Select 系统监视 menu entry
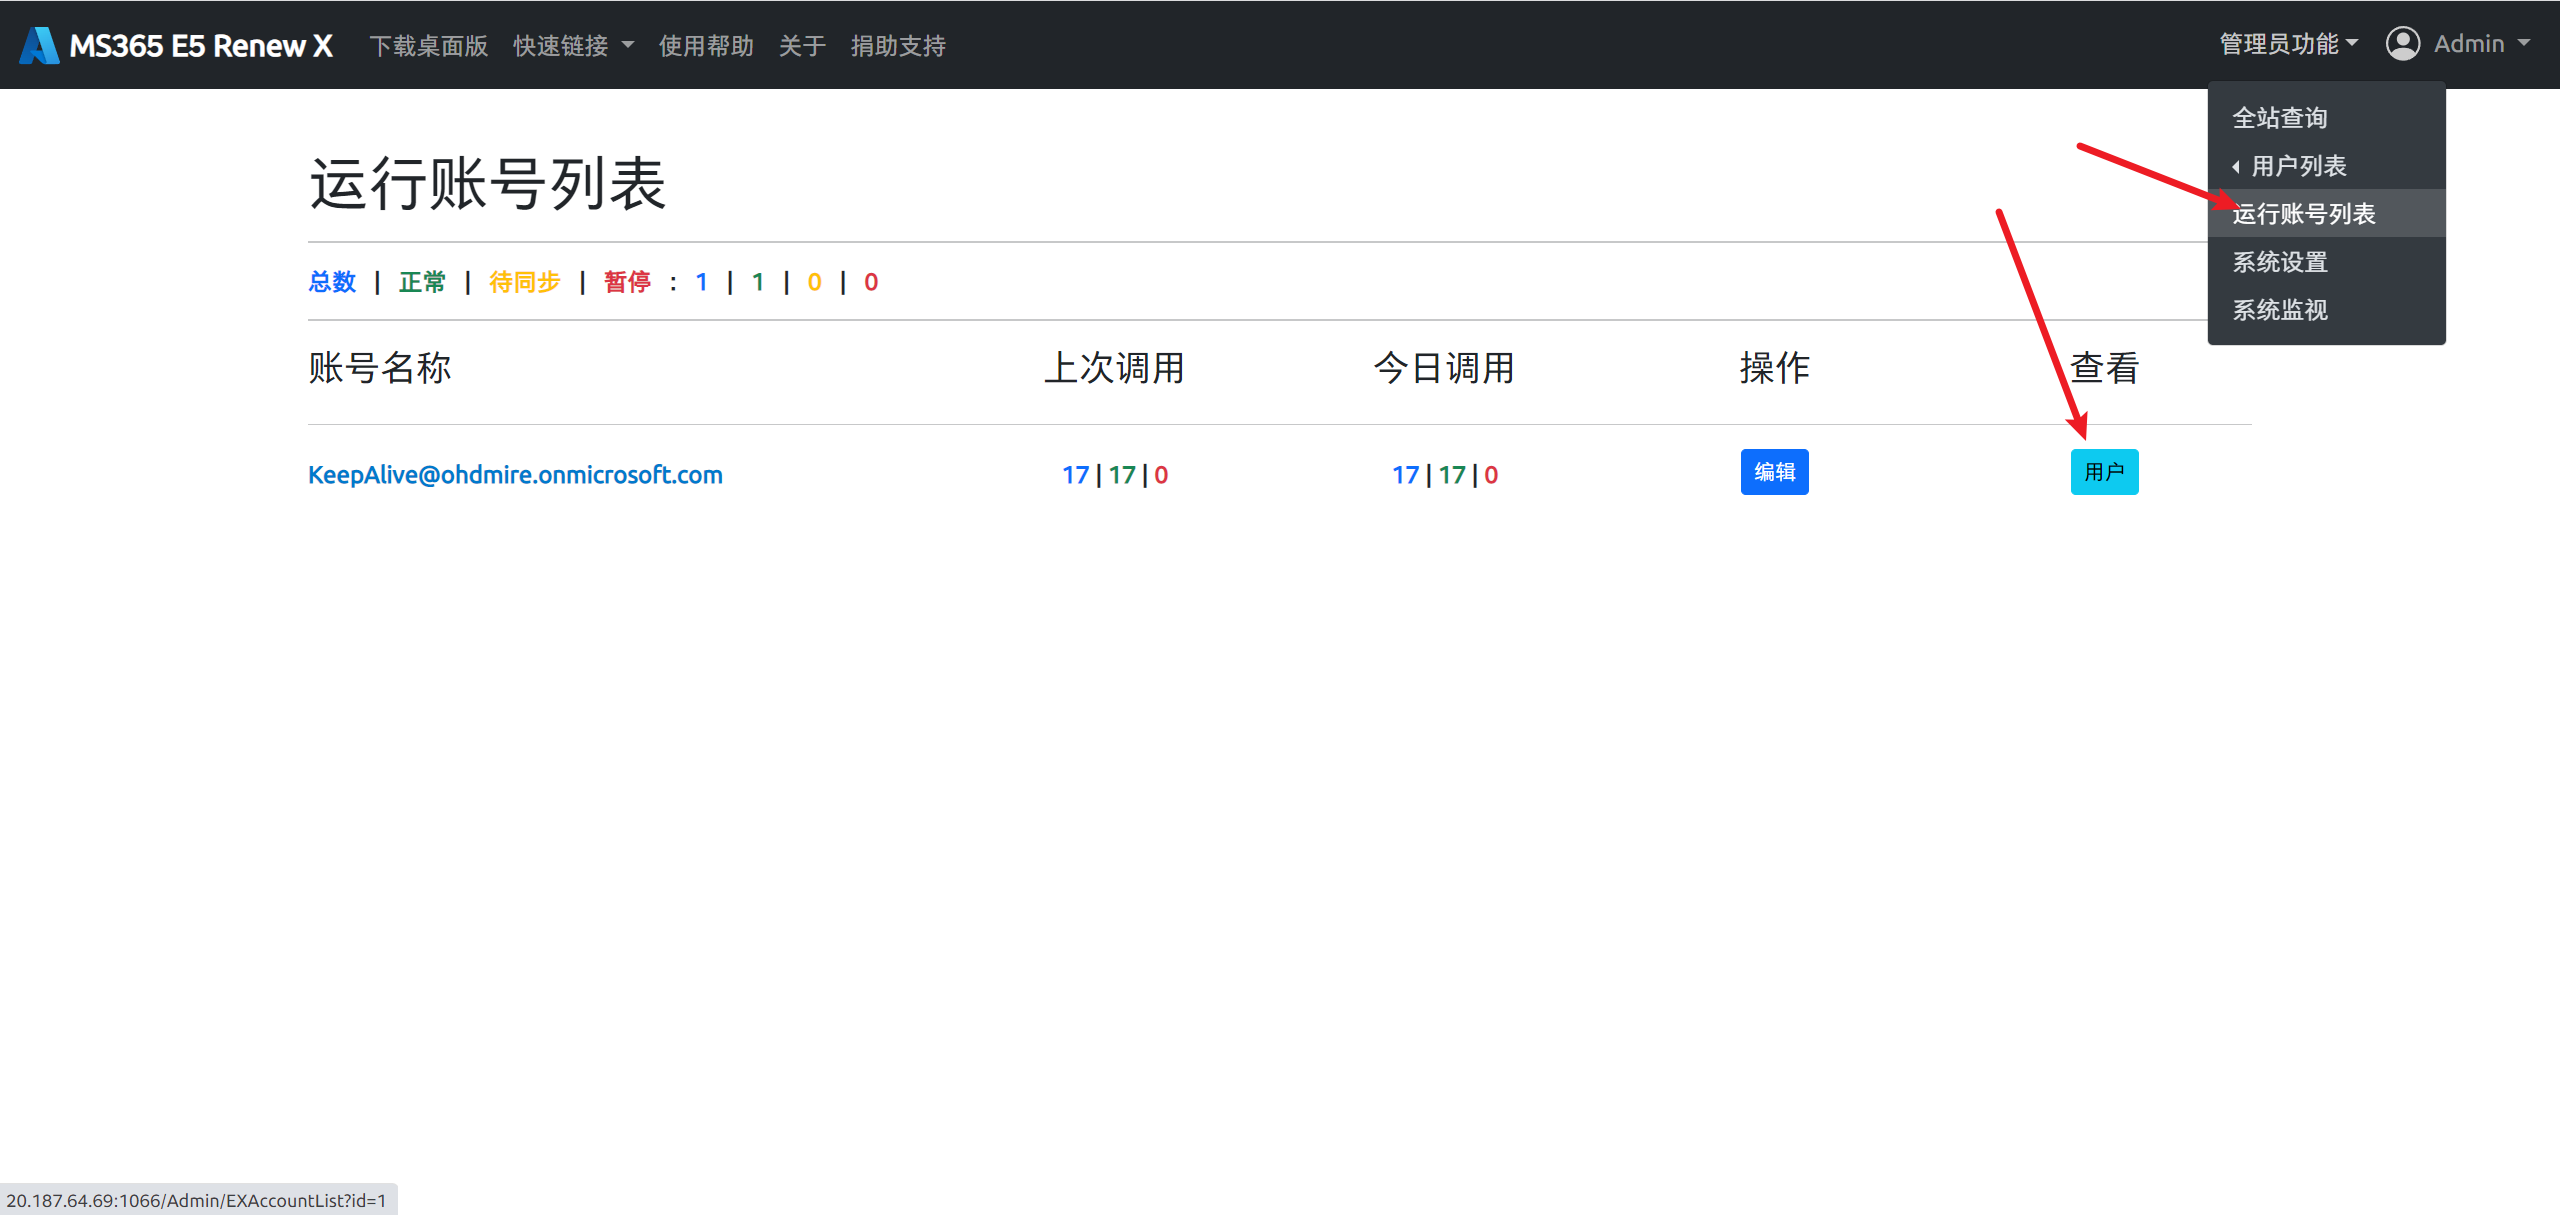 point(2280,311)
